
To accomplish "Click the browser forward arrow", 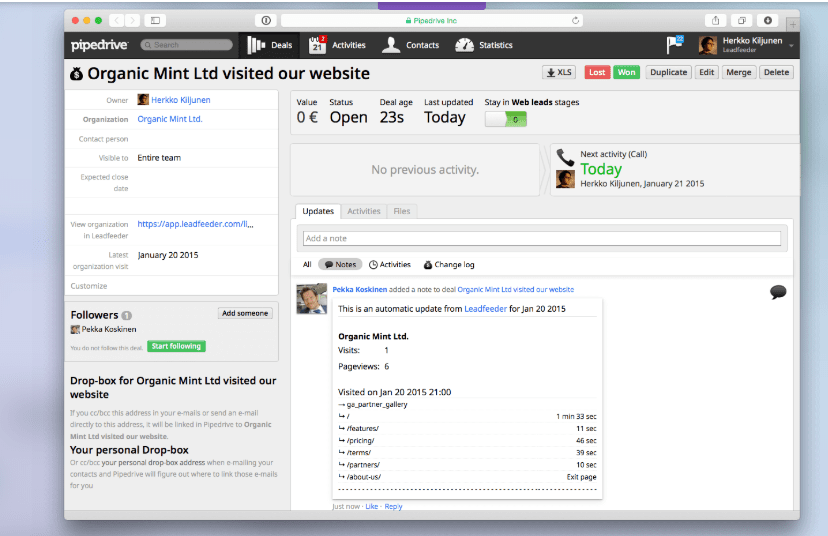I will [133, 21].
